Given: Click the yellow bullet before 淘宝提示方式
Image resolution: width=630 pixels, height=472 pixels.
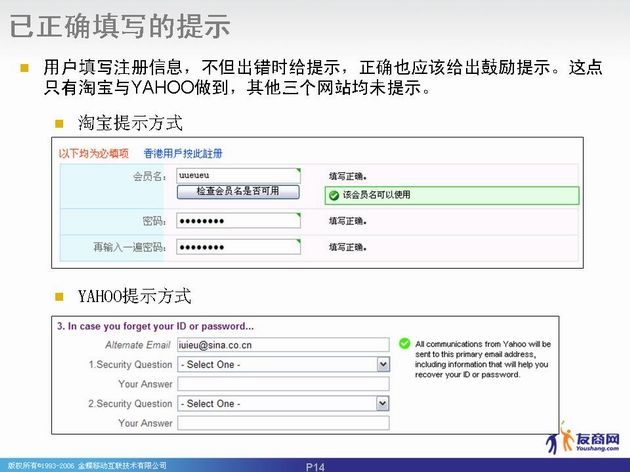Looking at the screenshot, I should click(x=59, y=124).
